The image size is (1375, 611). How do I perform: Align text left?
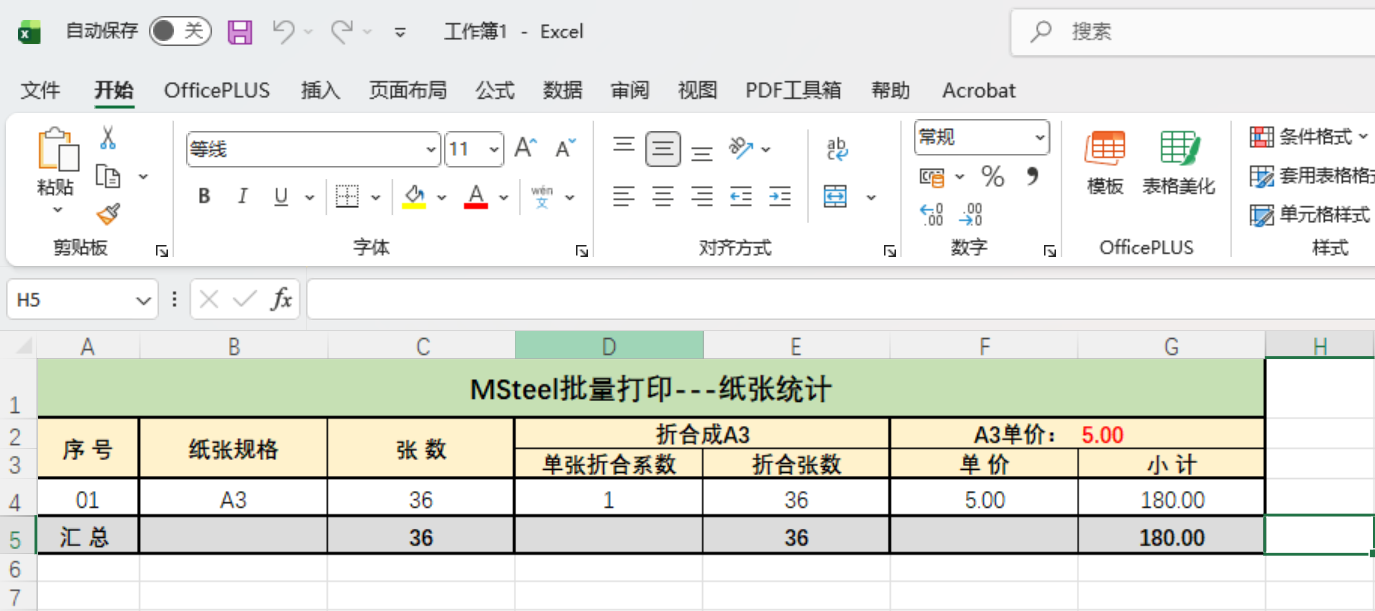click(x=624, y=197)
